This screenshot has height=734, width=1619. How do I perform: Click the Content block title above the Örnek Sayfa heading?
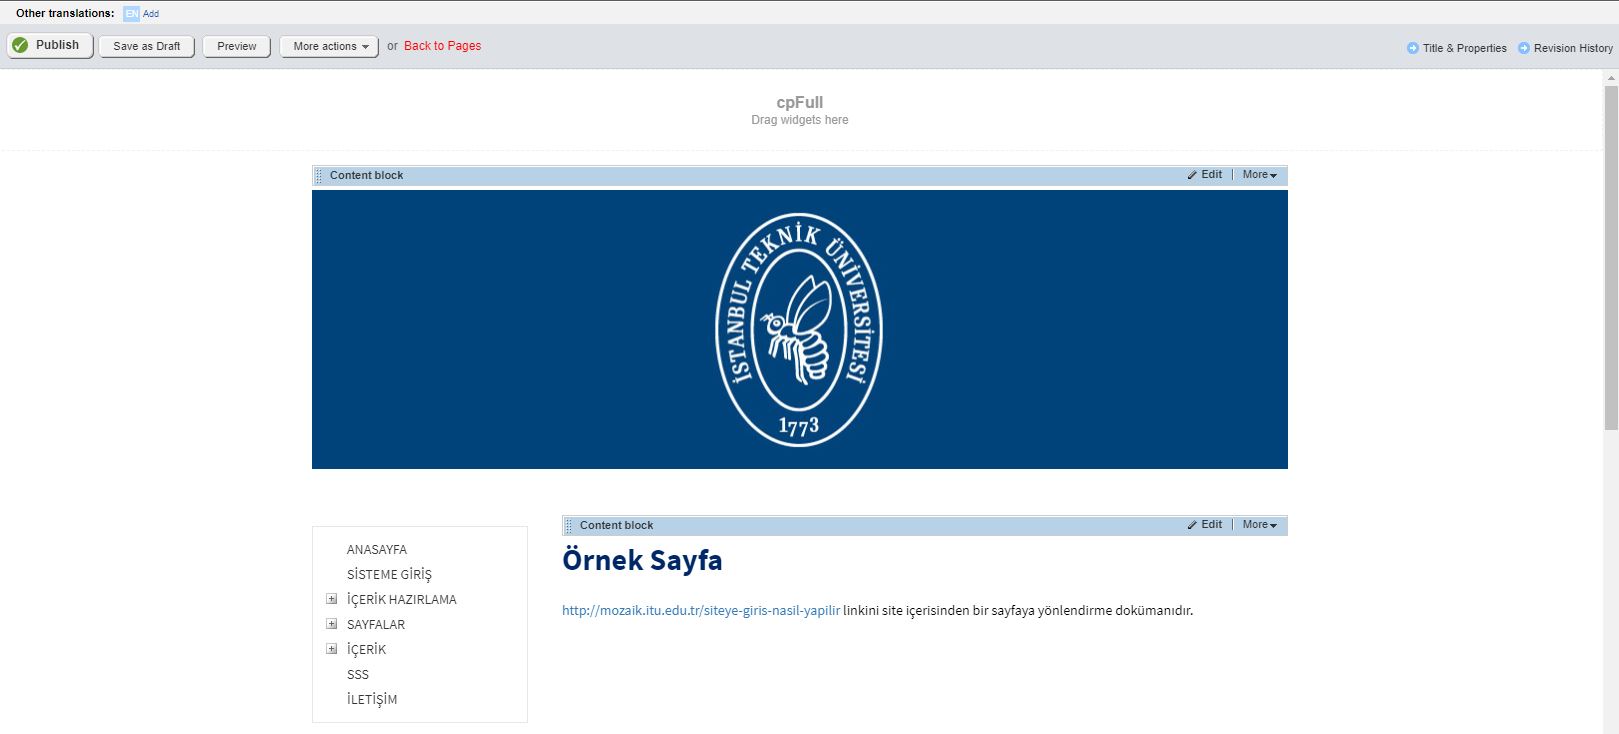(617, 525)
